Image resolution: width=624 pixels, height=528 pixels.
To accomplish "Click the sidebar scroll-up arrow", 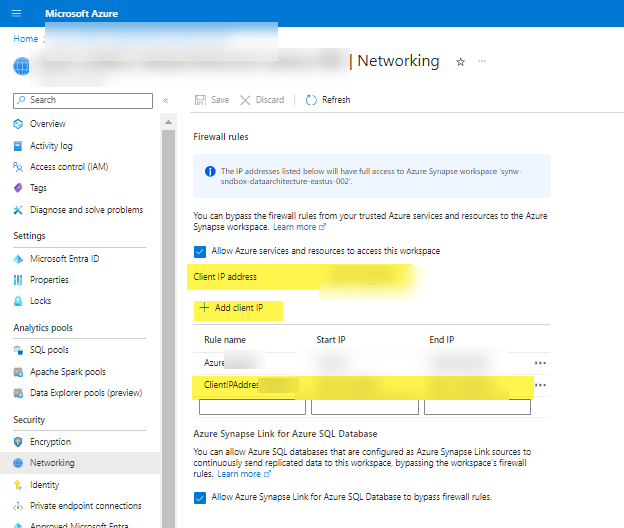I will point(168,122).
